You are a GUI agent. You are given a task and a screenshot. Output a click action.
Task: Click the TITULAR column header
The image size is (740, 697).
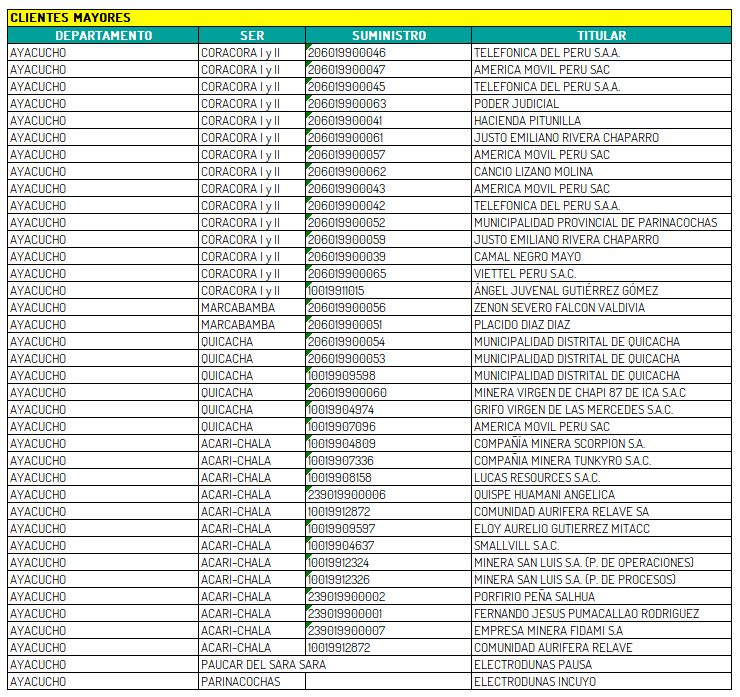pos(601,35)
